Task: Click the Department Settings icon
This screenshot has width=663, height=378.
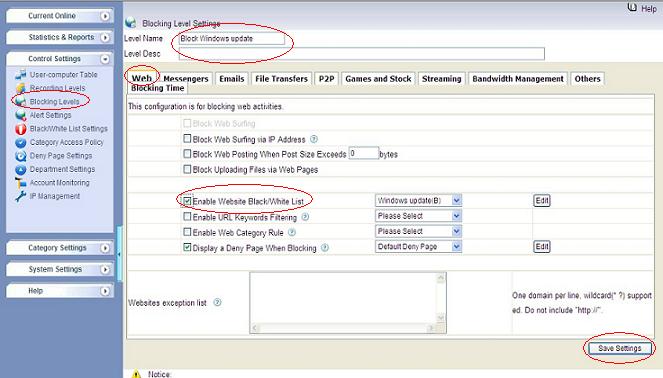Action: tap(20, 170)
